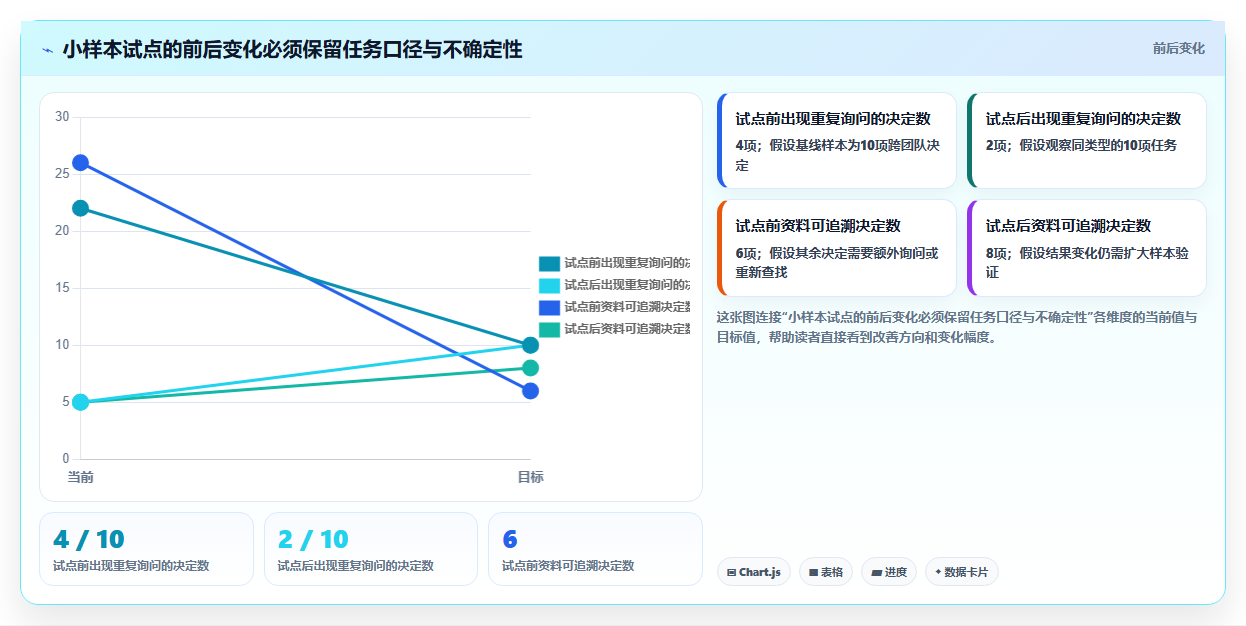Click the 当前 x-axis label

(x=81, y=477)
